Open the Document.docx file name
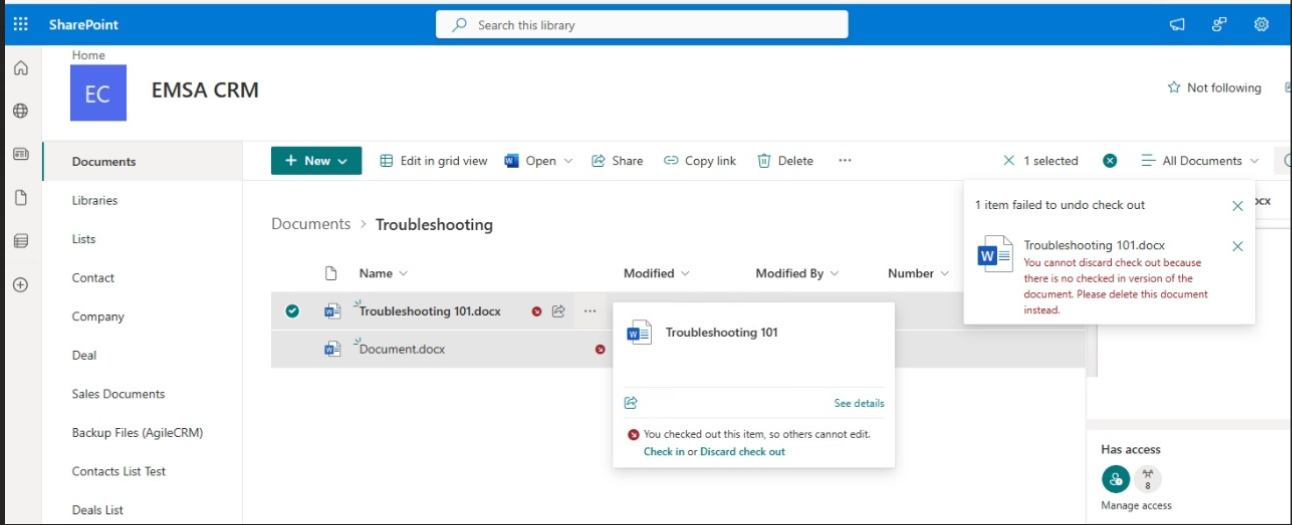Image resolution: width=1292 pixels, height=525 pixels. pos(402,349)
